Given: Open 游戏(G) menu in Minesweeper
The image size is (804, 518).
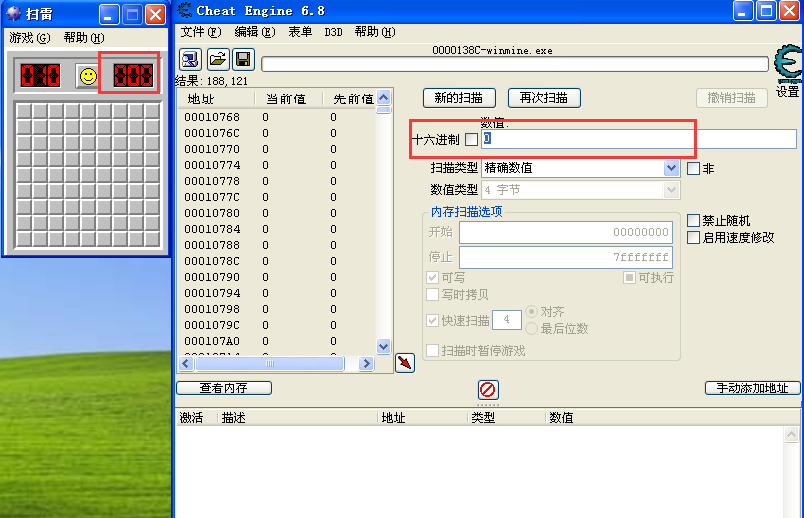Looking at the screenshot, I should coord(30,37).
